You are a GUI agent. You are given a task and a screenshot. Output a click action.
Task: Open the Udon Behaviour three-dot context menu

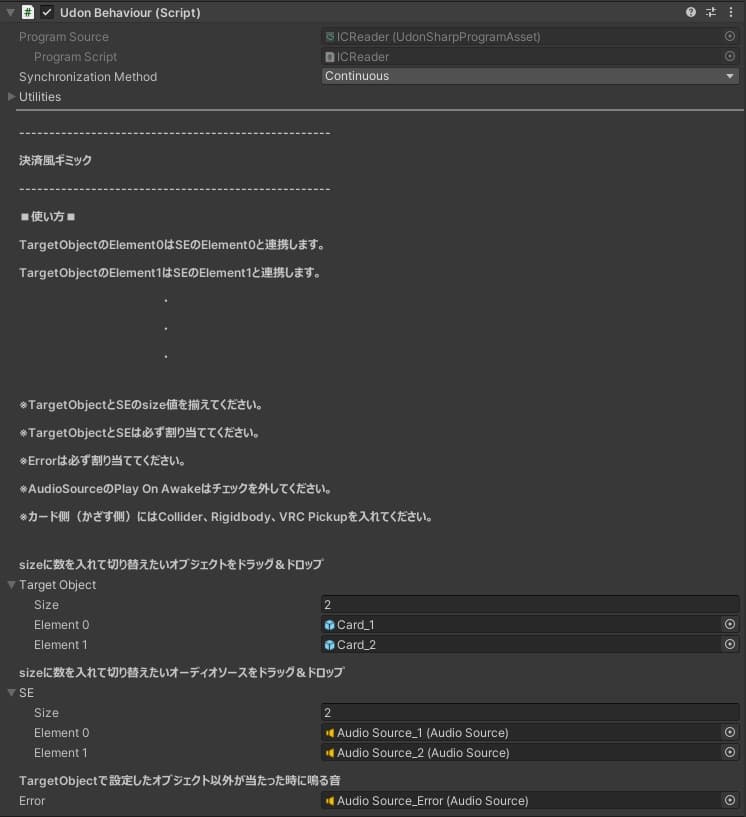[x=731, y=12]
